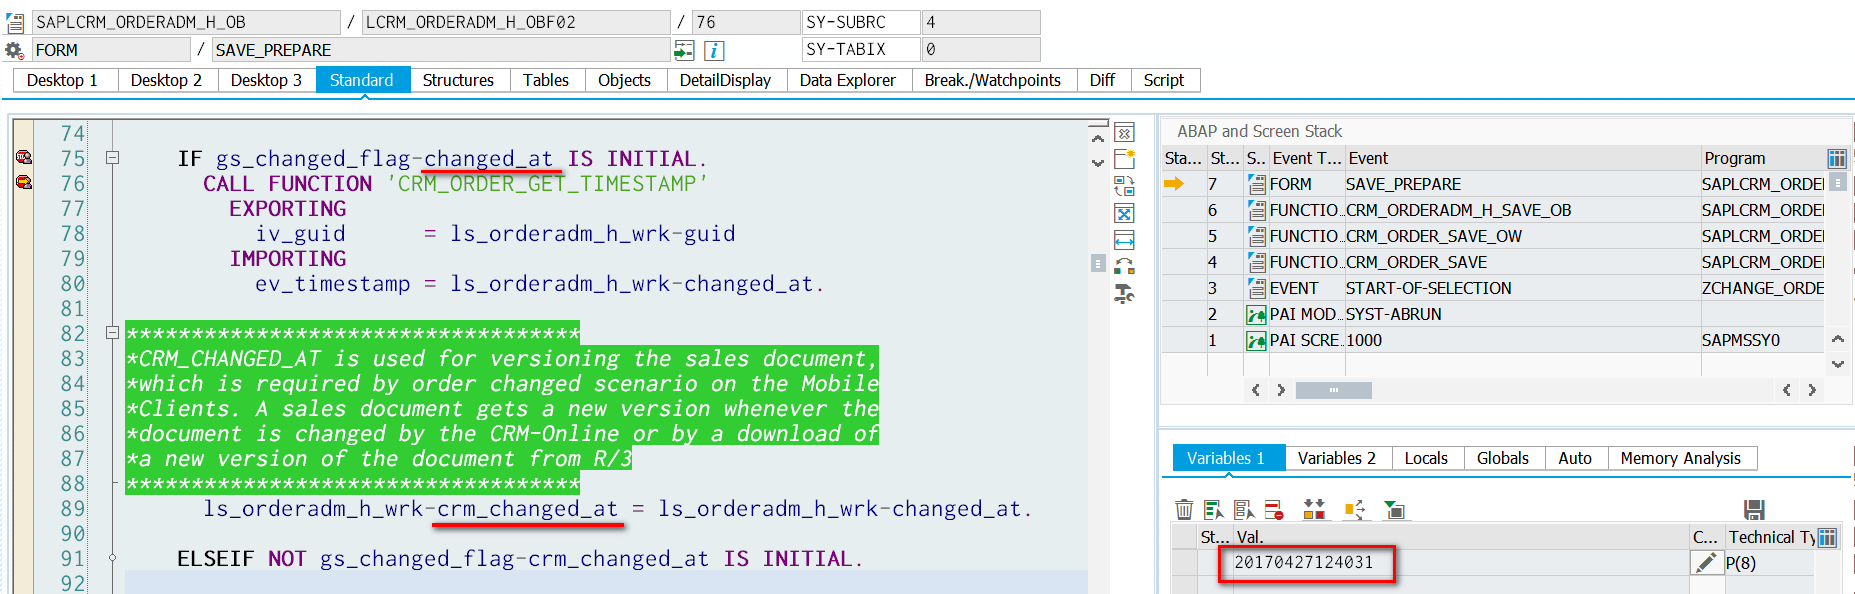Click the services headset icon in editor sidebar

click(x=1124, y=266)
